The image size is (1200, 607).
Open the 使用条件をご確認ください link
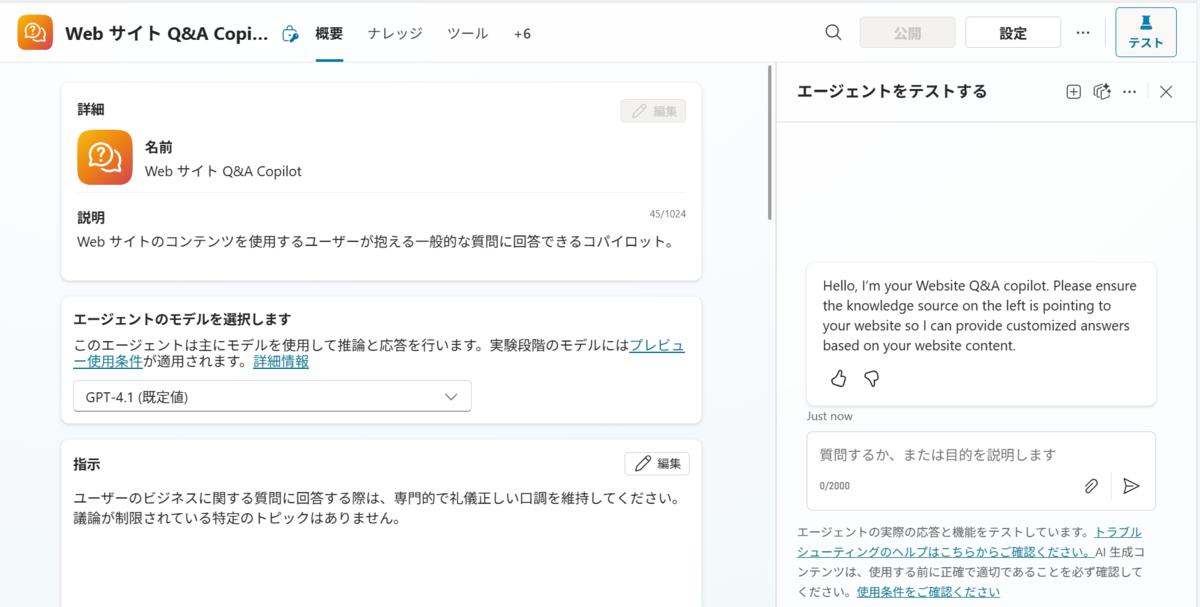tap(928, 591)
